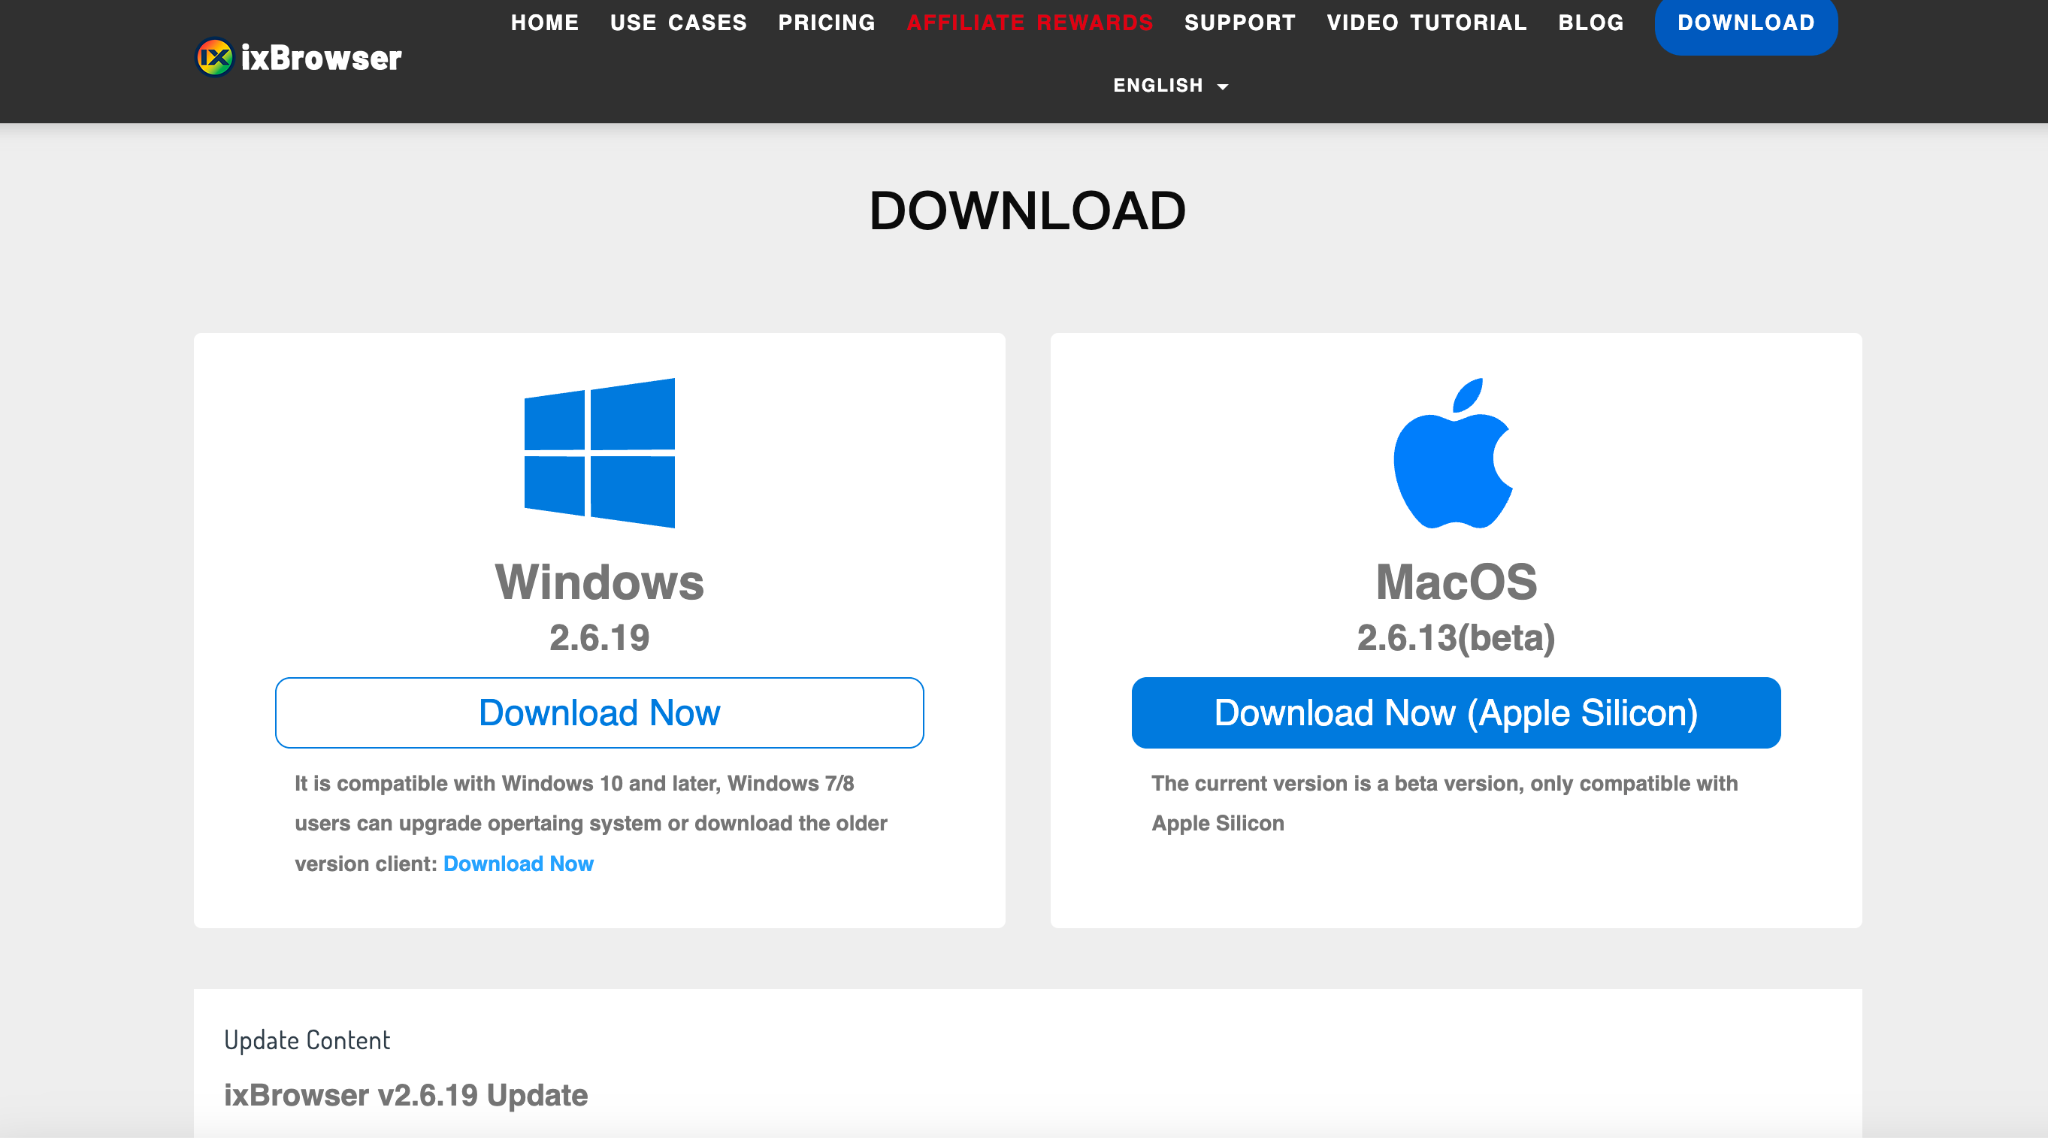Click the language dropdown arrow caret
This screenshot has width=2048, height=1138.
click(x=1222, y=87)
